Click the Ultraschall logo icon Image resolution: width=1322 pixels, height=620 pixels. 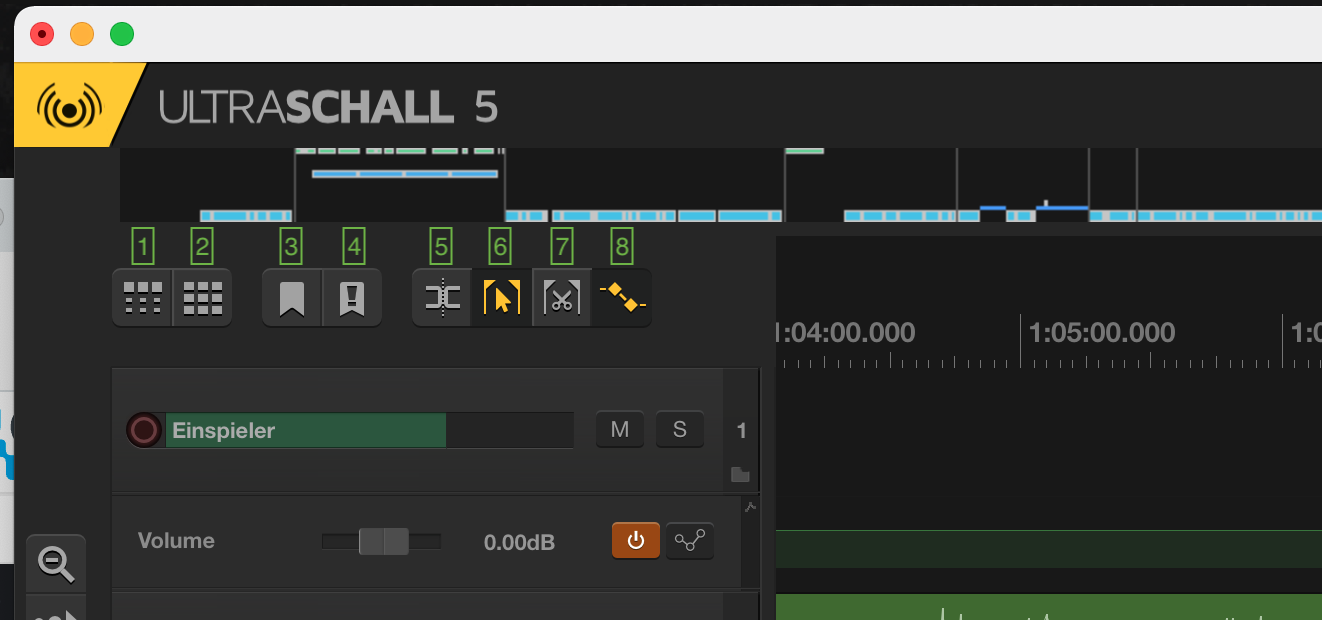click(70, 105)
